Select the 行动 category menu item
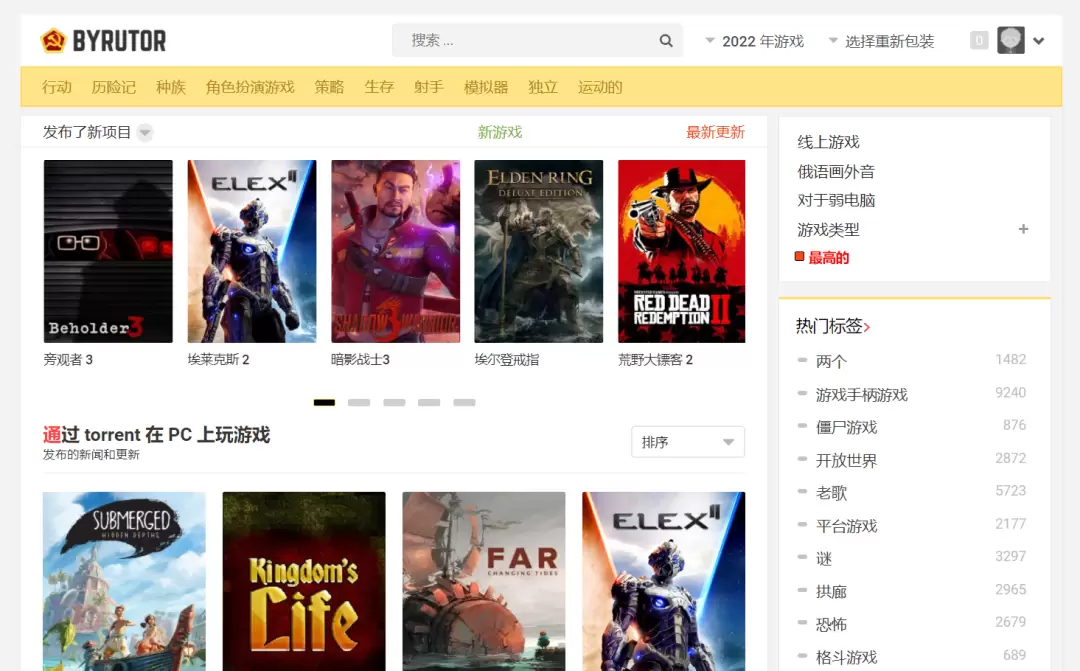 (x=56, y=87)
